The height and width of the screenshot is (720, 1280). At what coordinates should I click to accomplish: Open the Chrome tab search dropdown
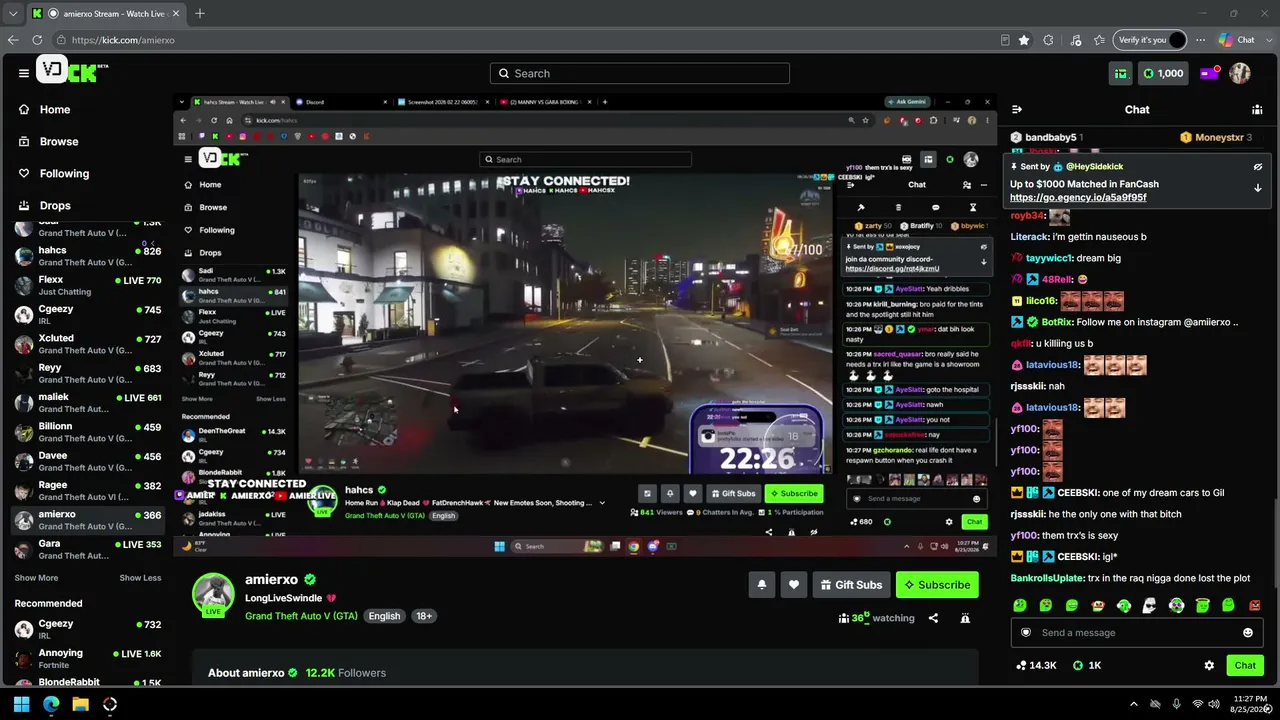point(13,13)
